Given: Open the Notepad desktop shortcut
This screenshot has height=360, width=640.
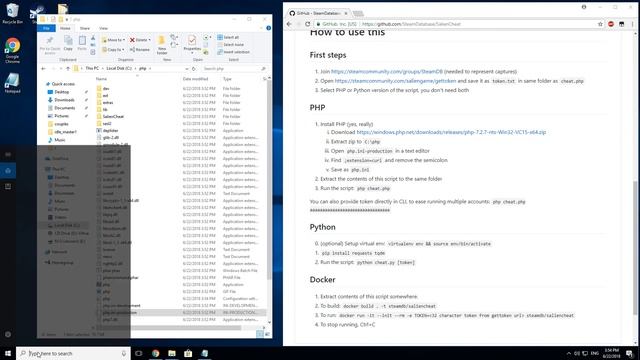Looking at the screenshot, I should coord(12,83).
